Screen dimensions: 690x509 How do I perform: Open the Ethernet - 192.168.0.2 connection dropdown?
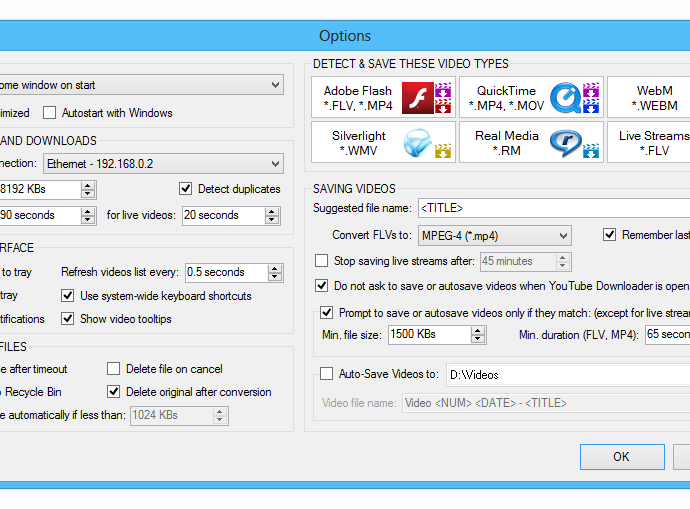(x=163, y=164)
